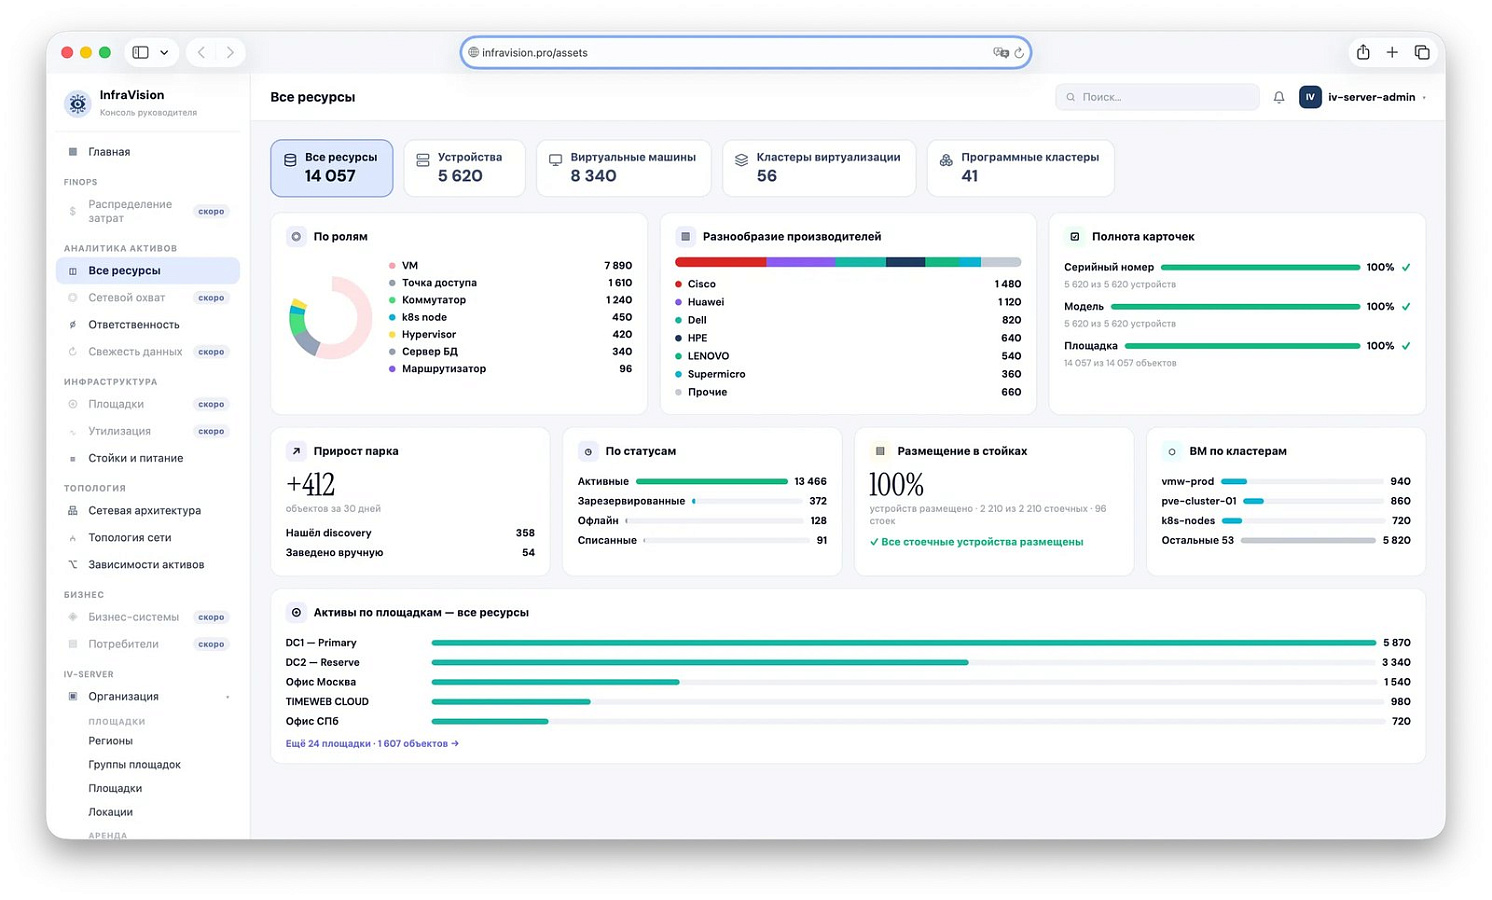This screenshot has height=900, width=1492.
Task: Select the Устройства 5 620 tab
Action: (x=464, y=168)
